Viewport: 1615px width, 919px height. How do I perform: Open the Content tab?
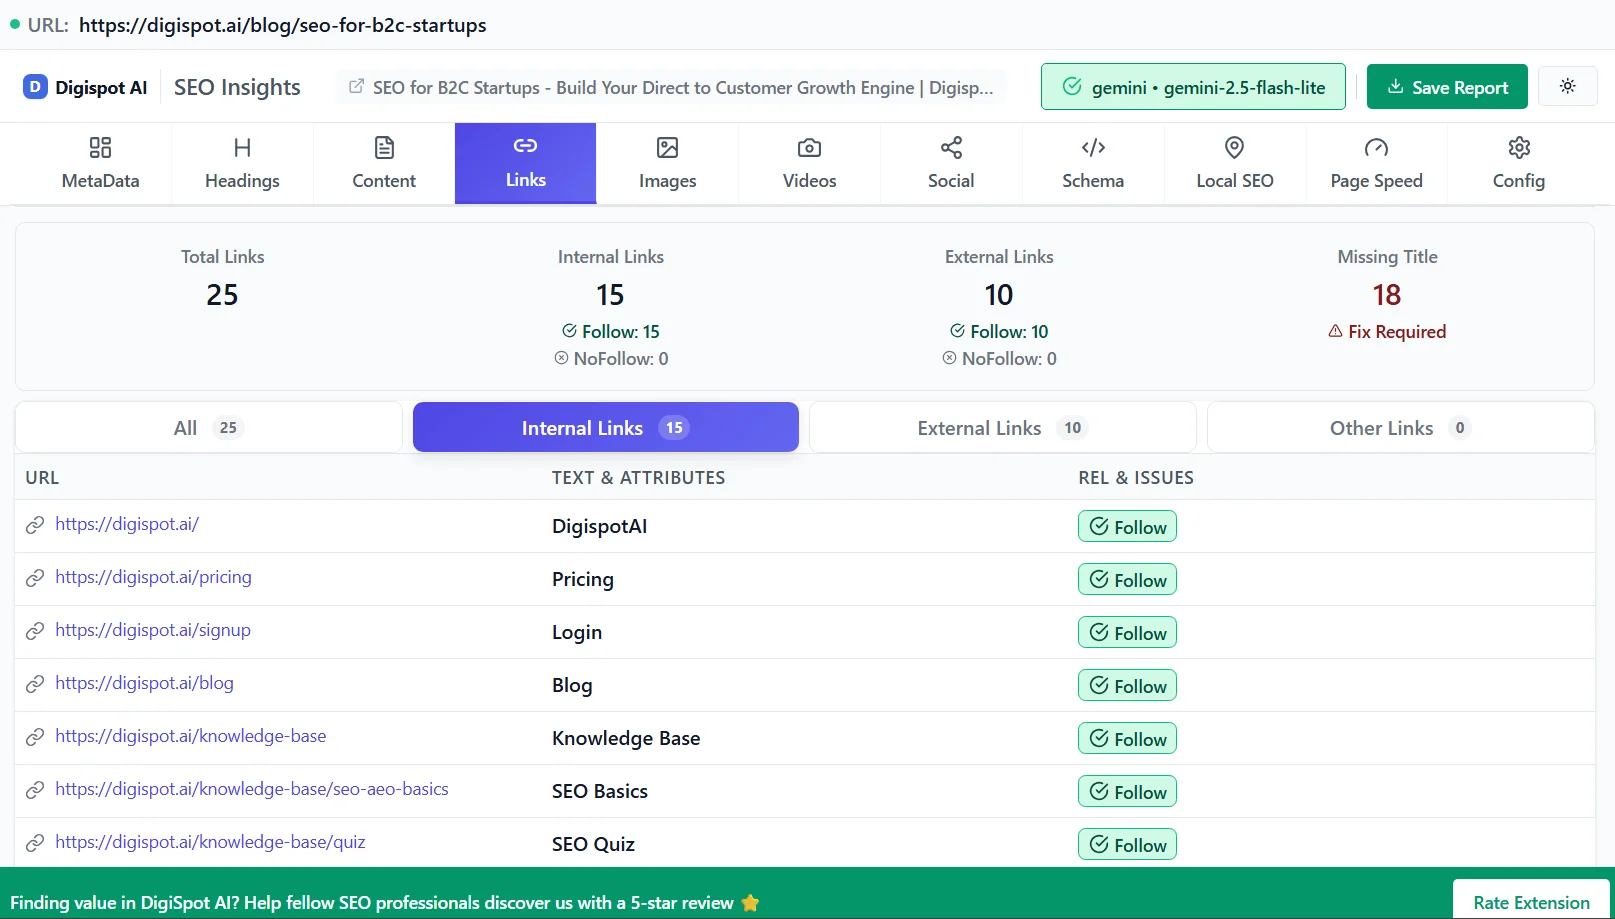click(384, 164)
